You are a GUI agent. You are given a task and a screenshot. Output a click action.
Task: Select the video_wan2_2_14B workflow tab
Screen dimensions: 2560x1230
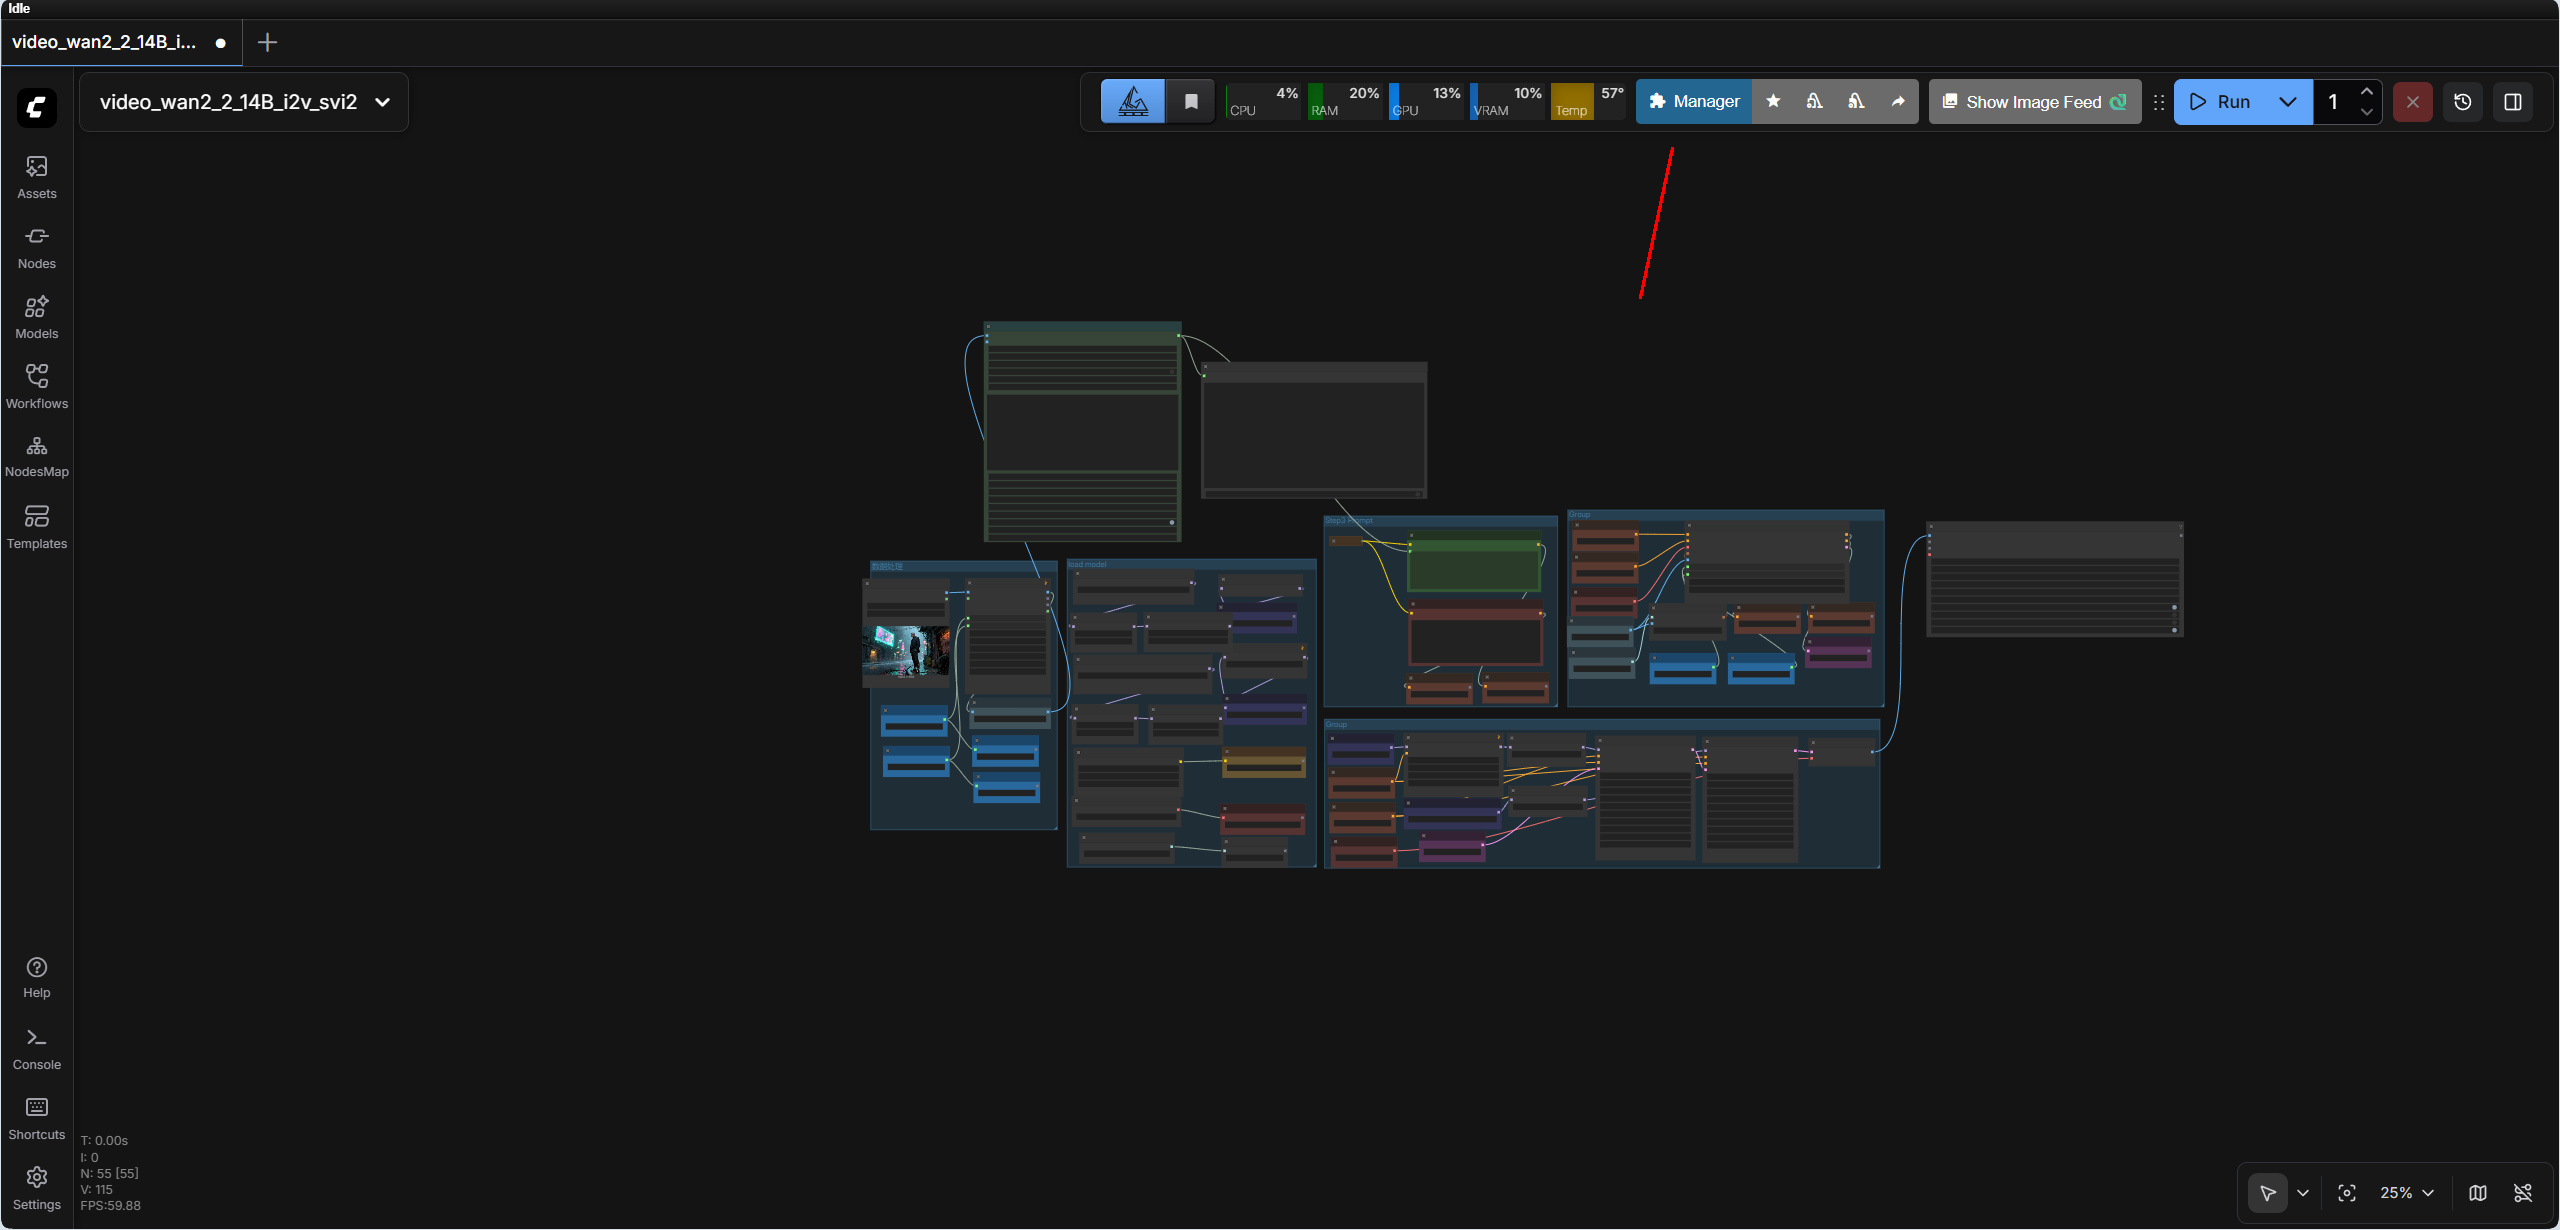105,42
